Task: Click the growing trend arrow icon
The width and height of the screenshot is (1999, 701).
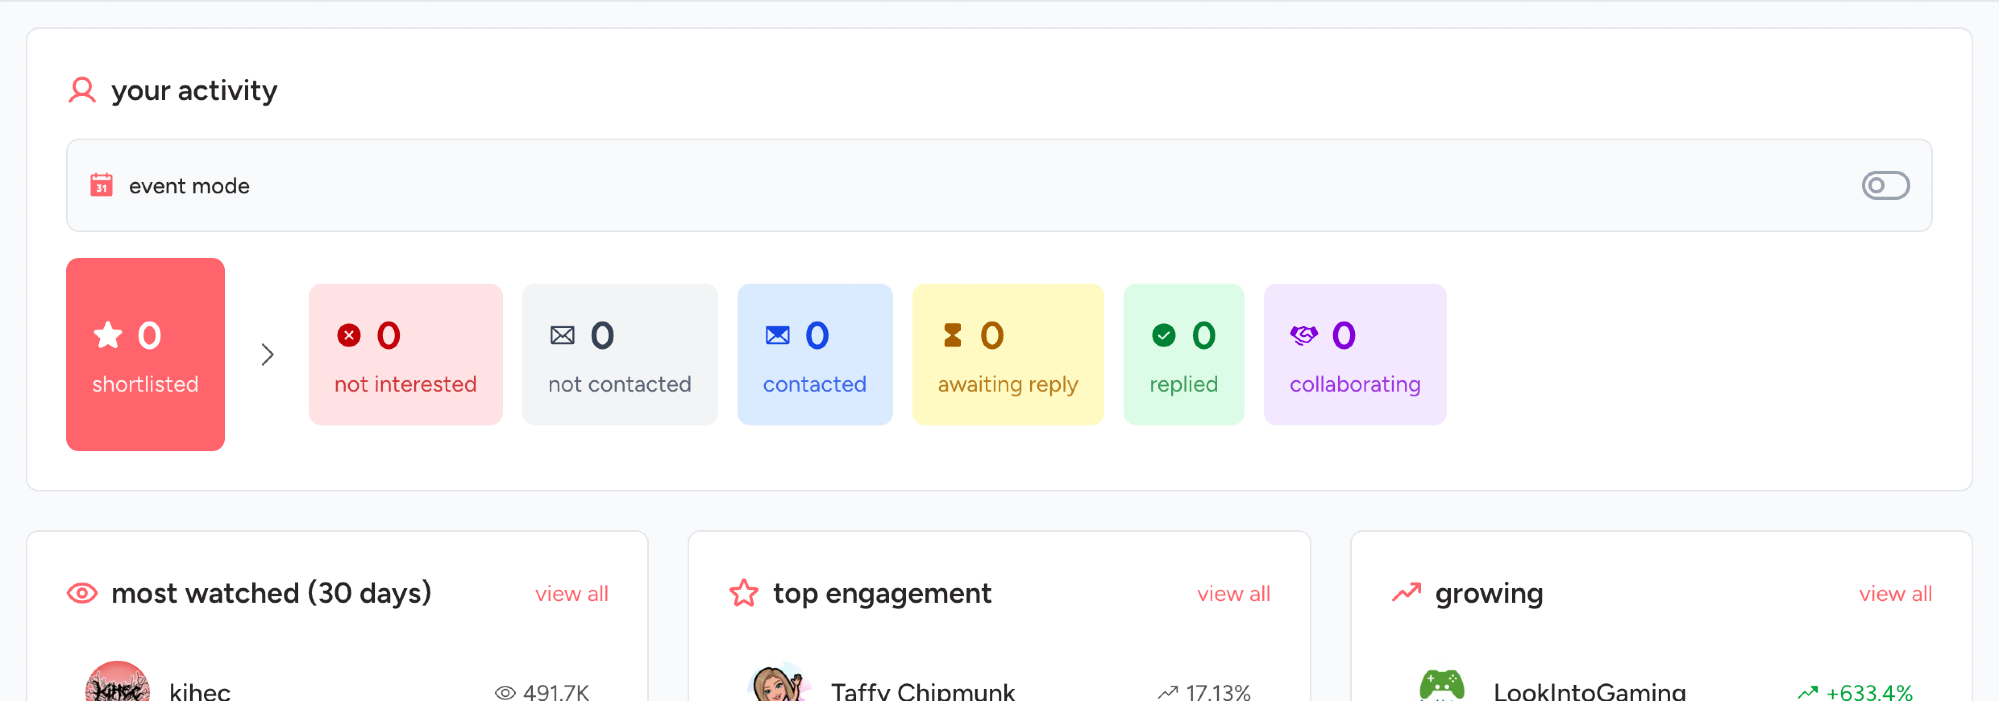Action: click(1406, 593)
